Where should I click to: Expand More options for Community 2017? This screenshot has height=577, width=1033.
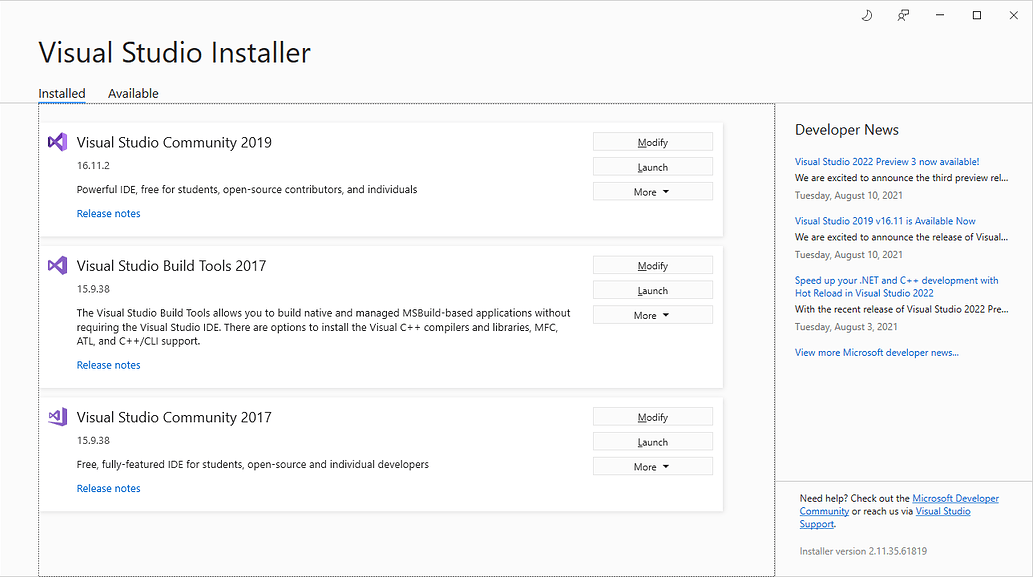[x=653, y=466]
